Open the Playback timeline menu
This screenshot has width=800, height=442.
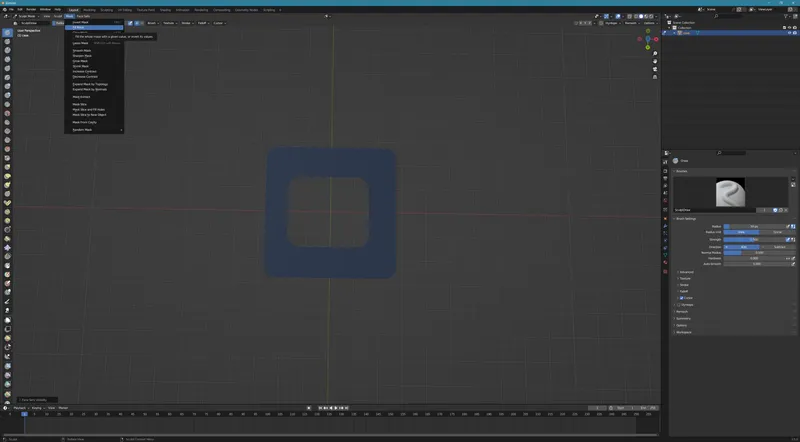click(21, 408)
